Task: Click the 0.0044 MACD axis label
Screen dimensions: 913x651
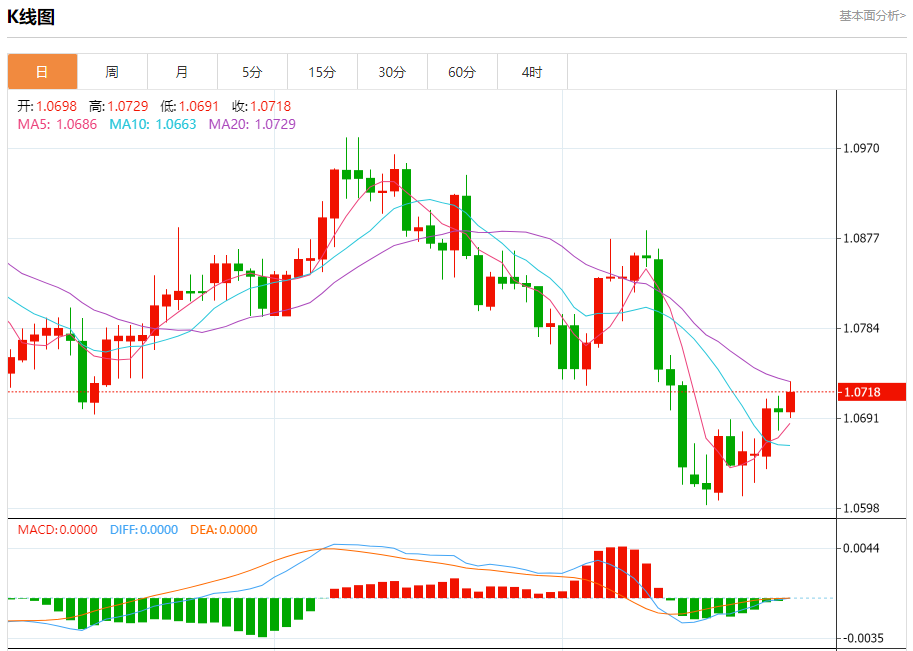Action: 861,548
